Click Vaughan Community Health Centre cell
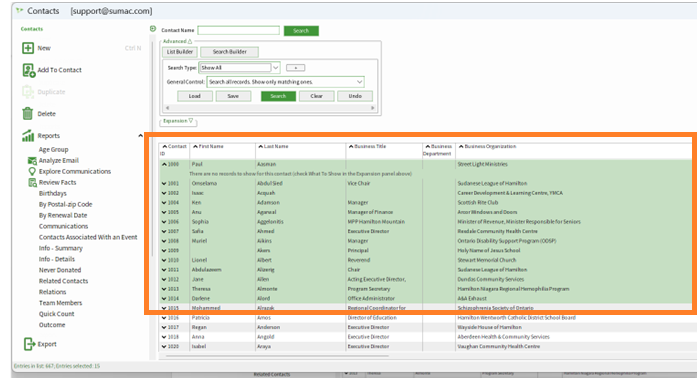The image size is (697, 378). coord(499,346)
